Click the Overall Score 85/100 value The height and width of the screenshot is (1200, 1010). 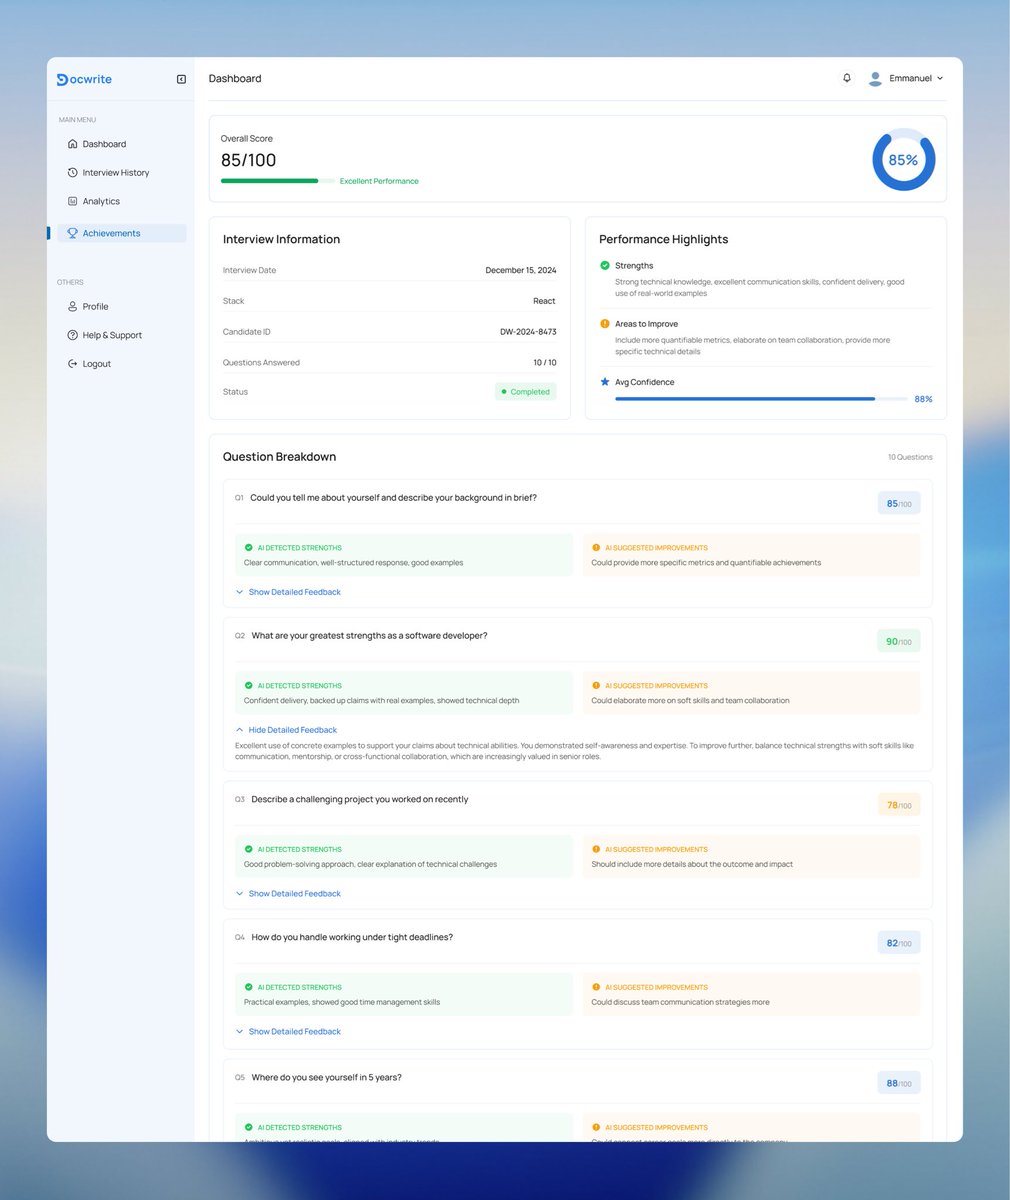click(249, 160)
